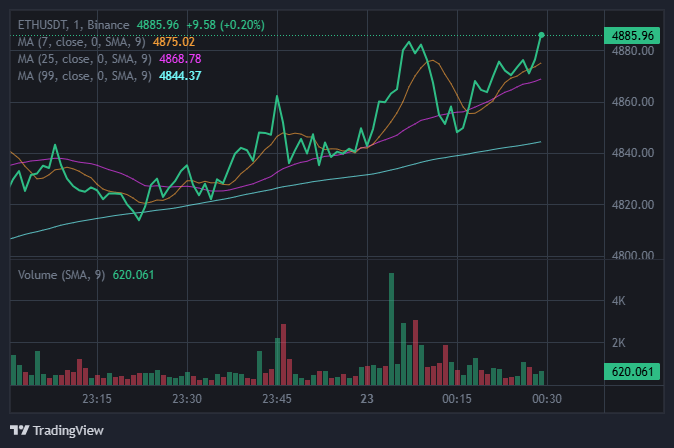Click the 4820.00 price scale label
The image size is (674, 448).
632,205
